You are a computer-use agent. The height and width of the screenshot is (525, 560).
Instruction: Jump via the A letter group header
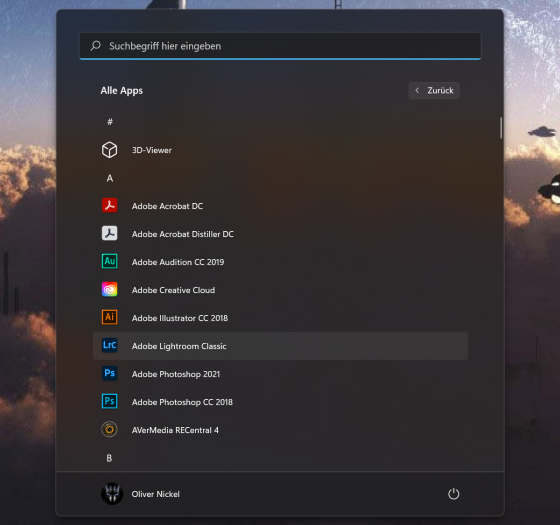(110, 178)
